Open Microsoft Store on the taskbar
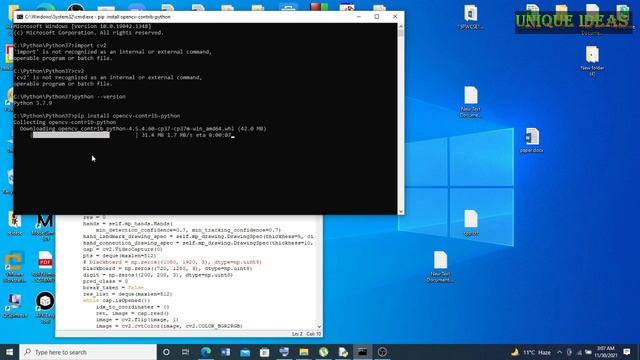Screen dimensions: 640x360 (x=264, y=352)
